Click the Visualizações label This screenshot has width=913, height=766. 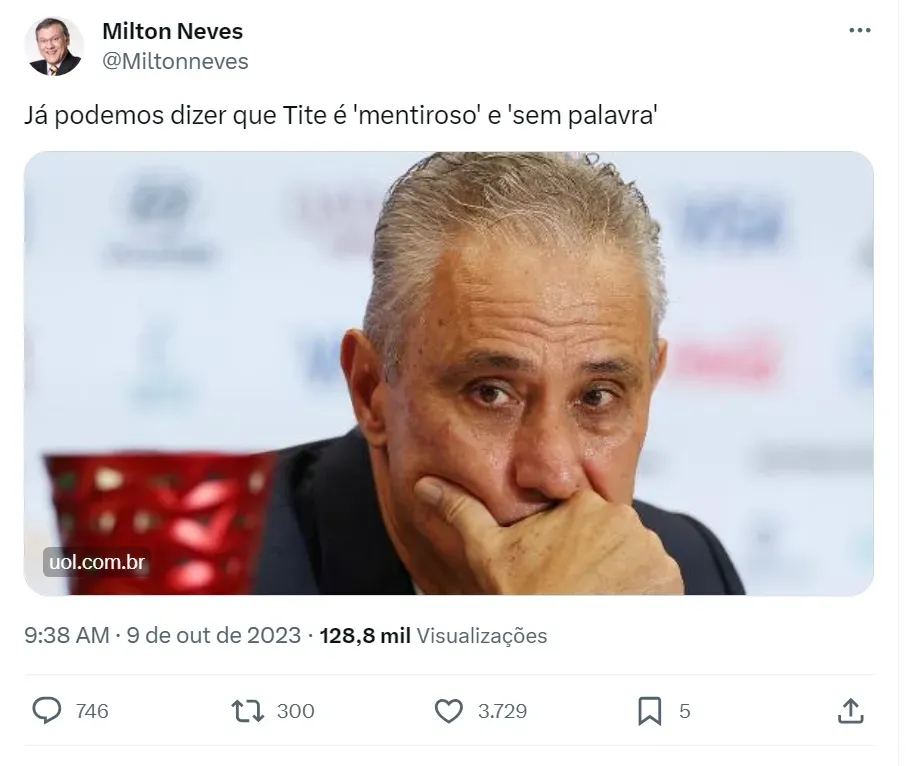(482, 635)
